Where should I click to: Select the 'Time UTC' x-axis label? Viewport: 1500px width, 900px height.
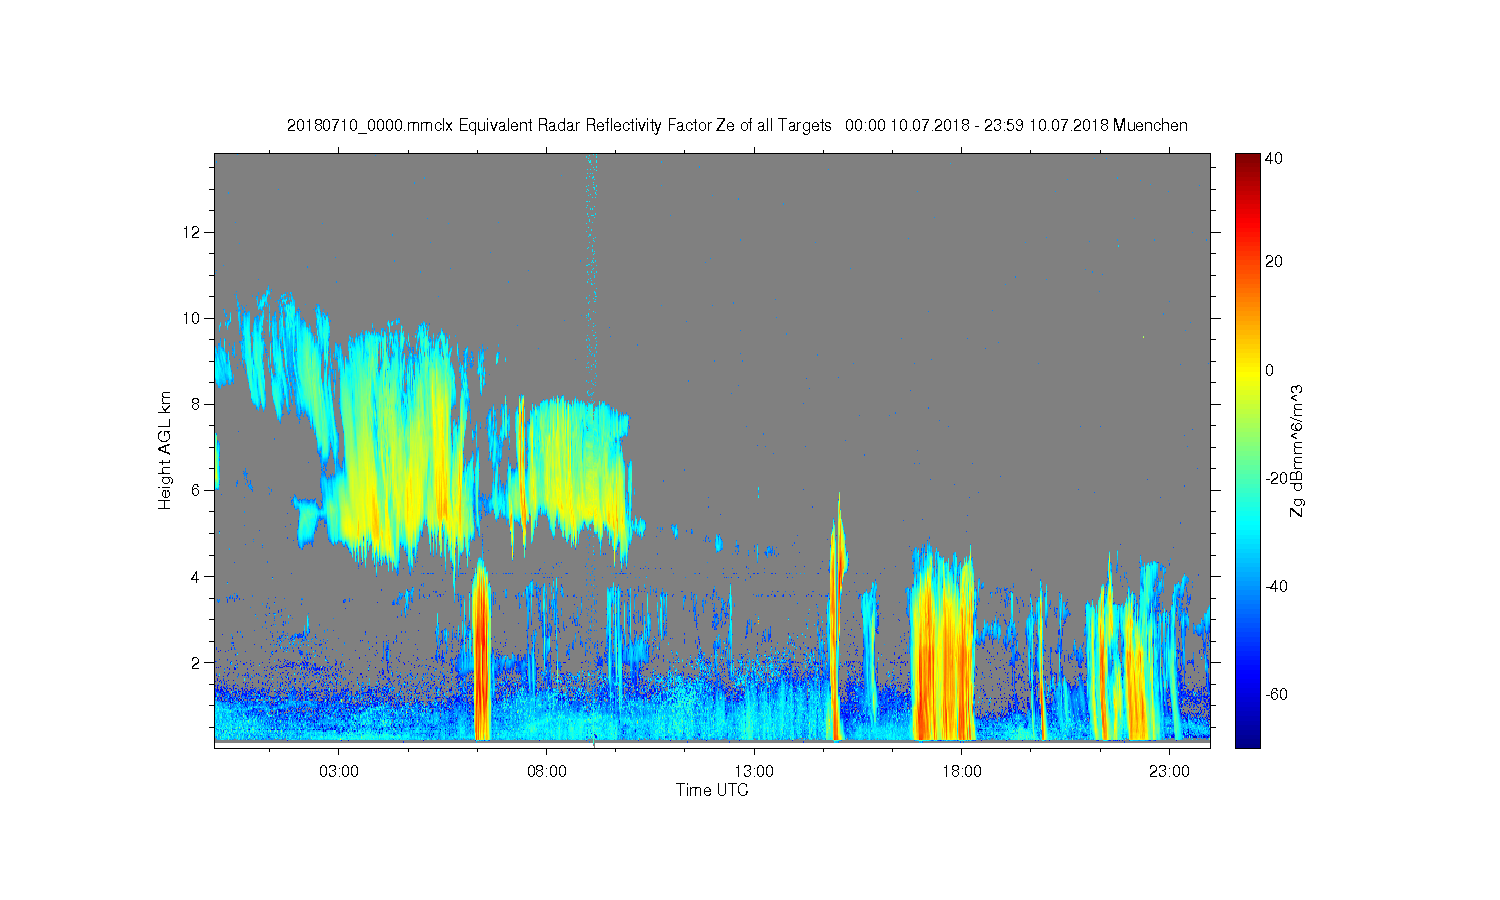712,790
